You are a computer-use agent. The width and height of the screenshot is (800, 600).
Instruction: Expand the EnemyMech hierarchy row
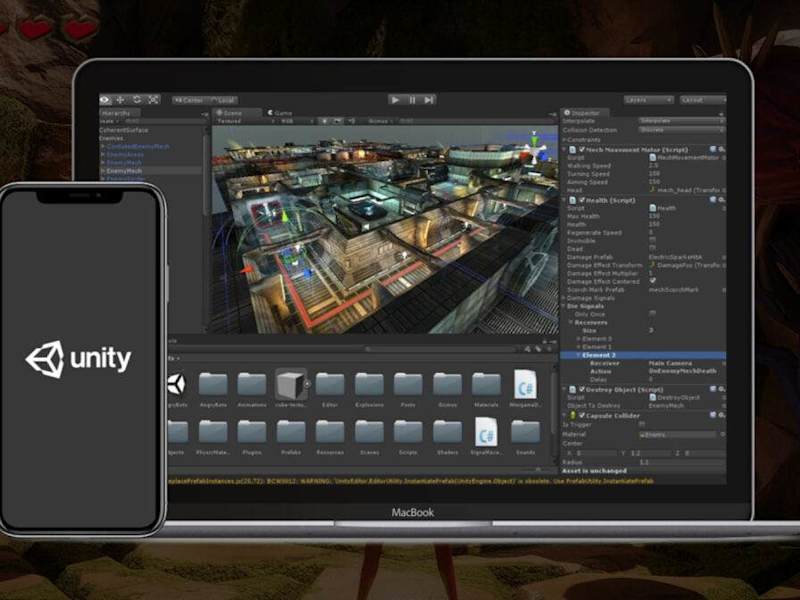[103, 171]
